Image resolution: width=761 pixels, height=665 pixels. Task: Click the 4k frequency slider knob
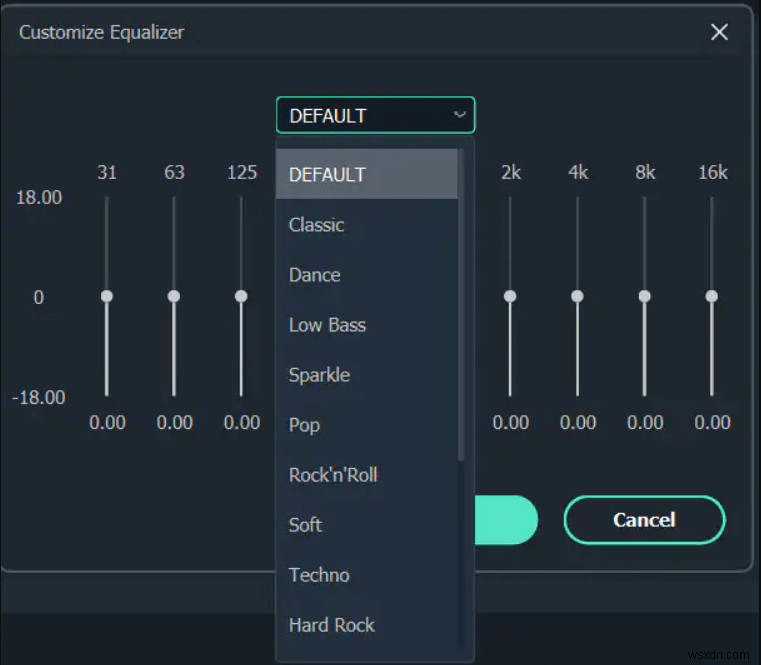(x=577, y=296)
